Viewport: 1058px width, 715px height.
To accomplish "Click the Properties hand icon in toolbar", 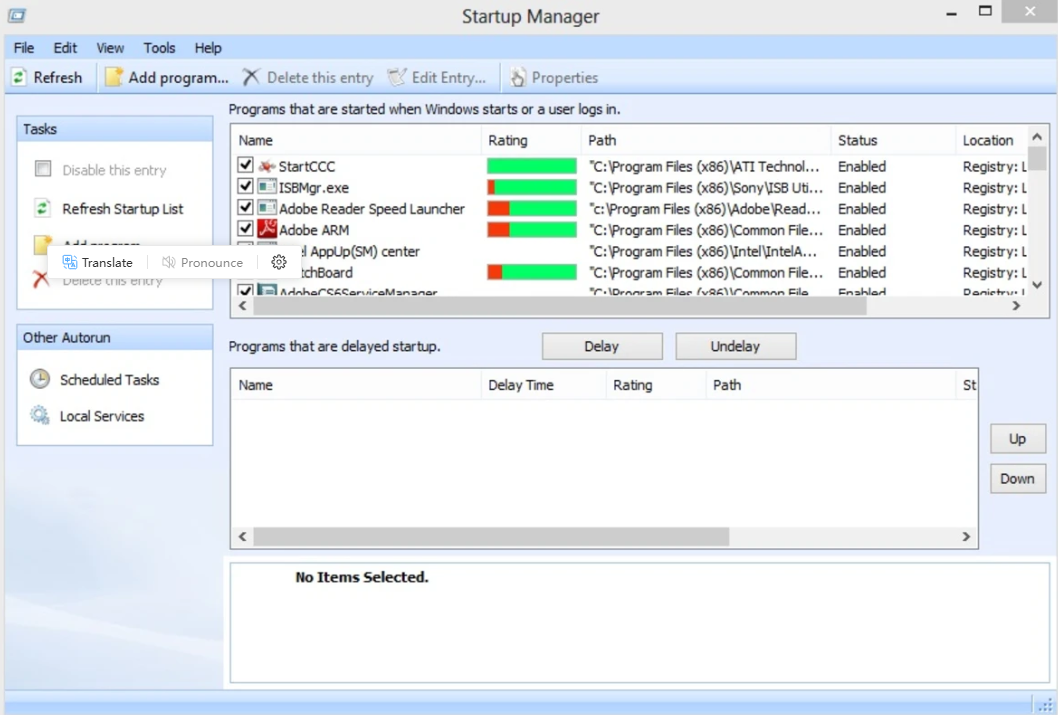I will (x=517, y=78).
